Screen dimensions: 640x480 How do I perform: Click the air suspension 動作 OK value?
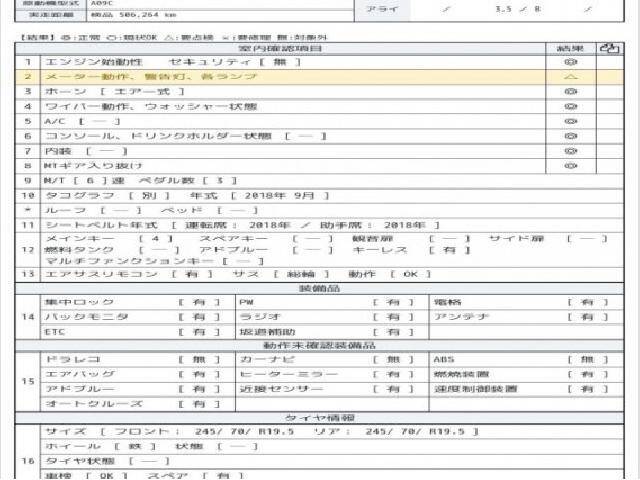[410, 273]
